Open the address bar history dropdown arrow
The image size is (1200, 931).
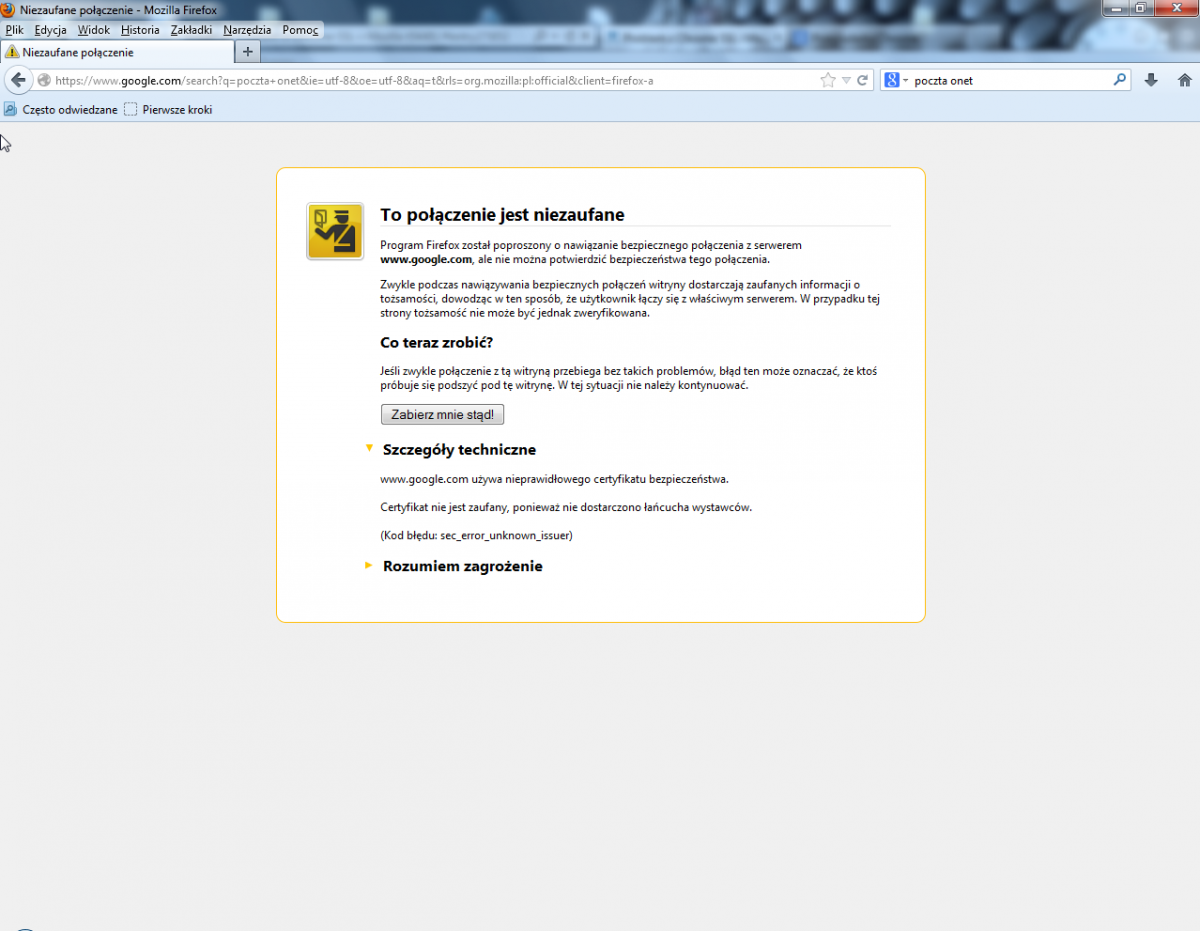click(x=845, y=80)
